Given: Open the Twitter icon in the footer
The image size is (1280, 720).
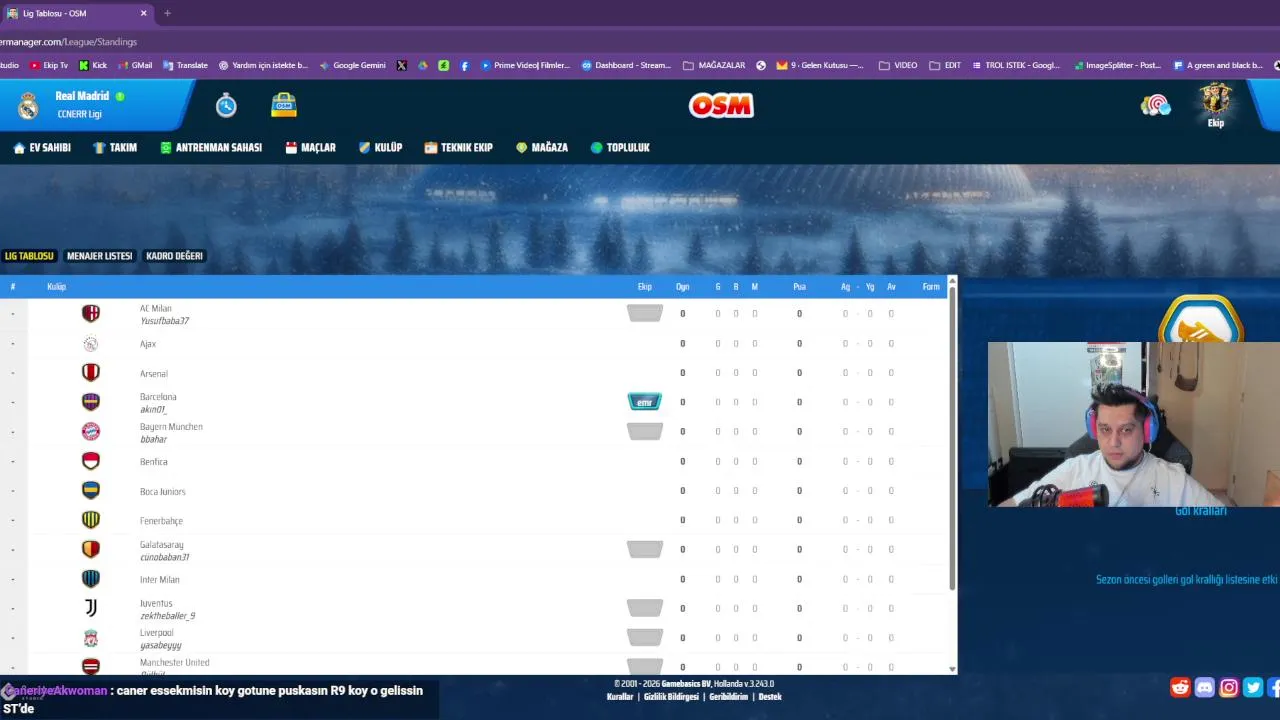Looking at the screenshot, I should [x=1253, y=687].
